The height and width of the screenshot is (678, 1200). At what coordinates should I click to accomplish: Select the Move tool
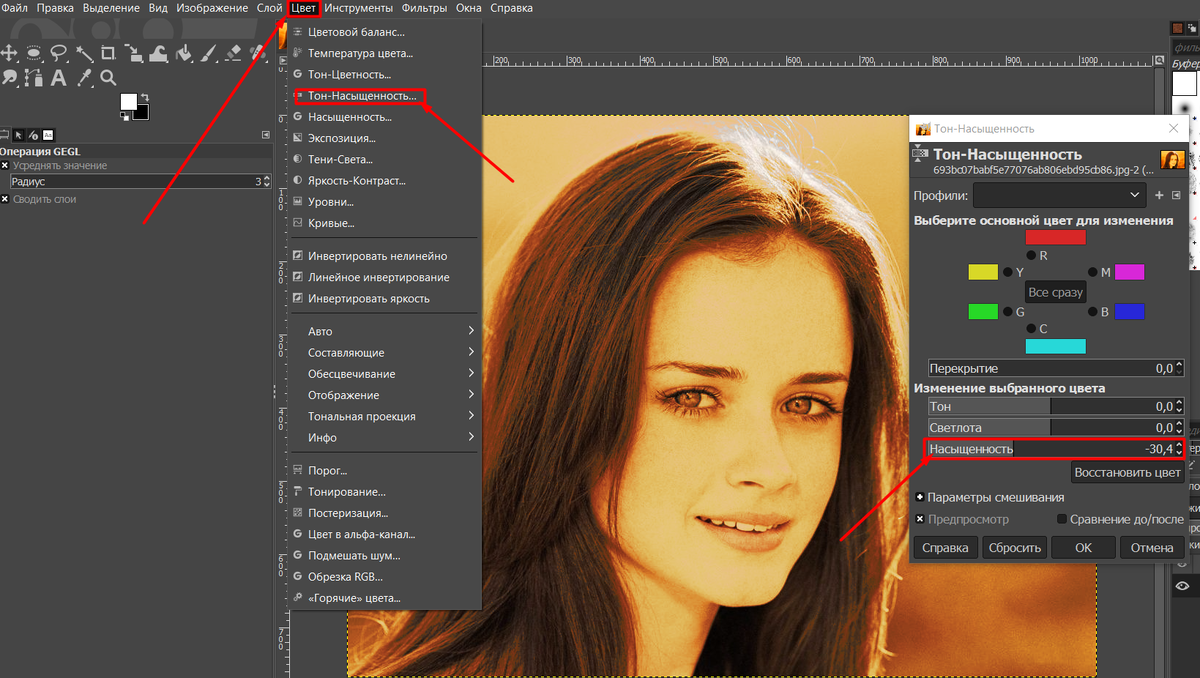(9, 53)
